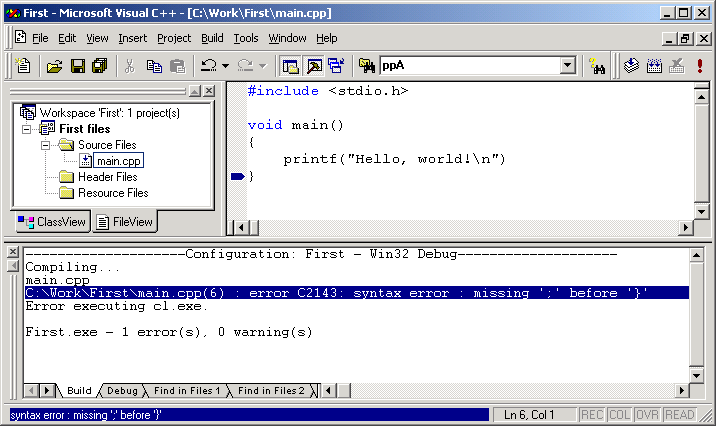Close the workspace panel with its X button
The image size is (716, 426).
pyautogui.click(x=209, y=91)
